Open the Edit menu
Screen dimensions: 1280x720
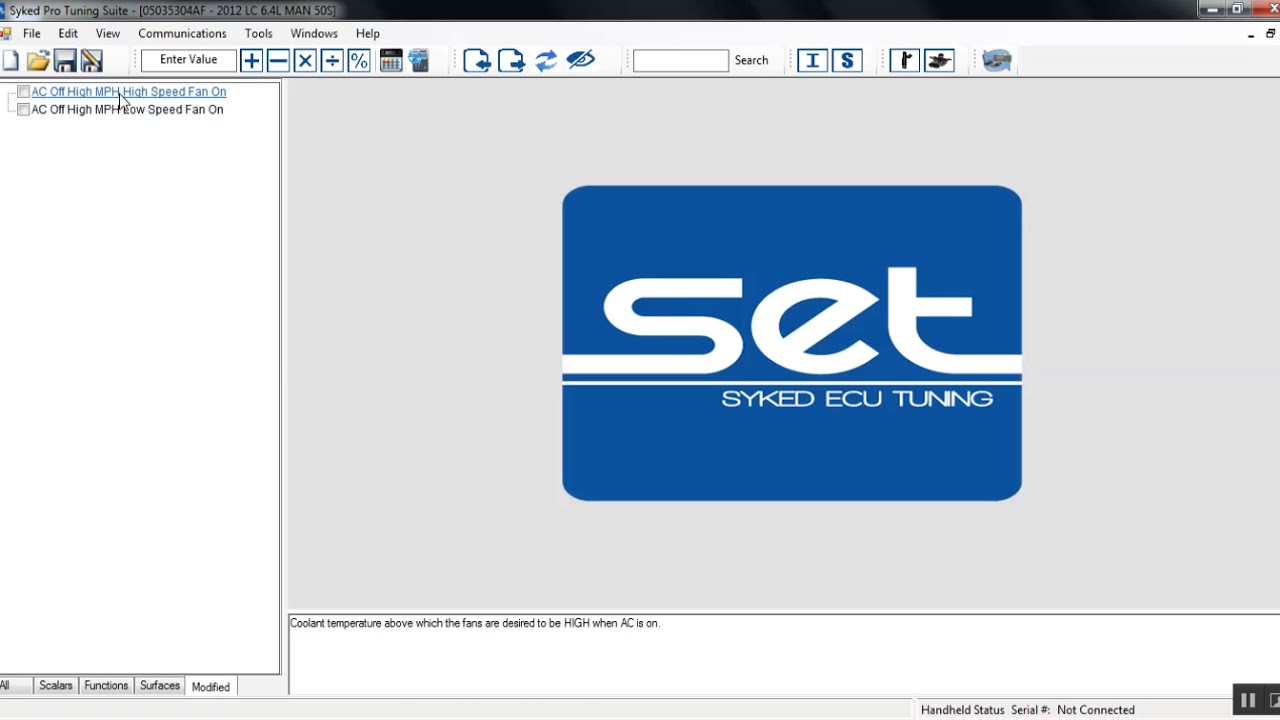pyautogui.click(x=68, y=33)
